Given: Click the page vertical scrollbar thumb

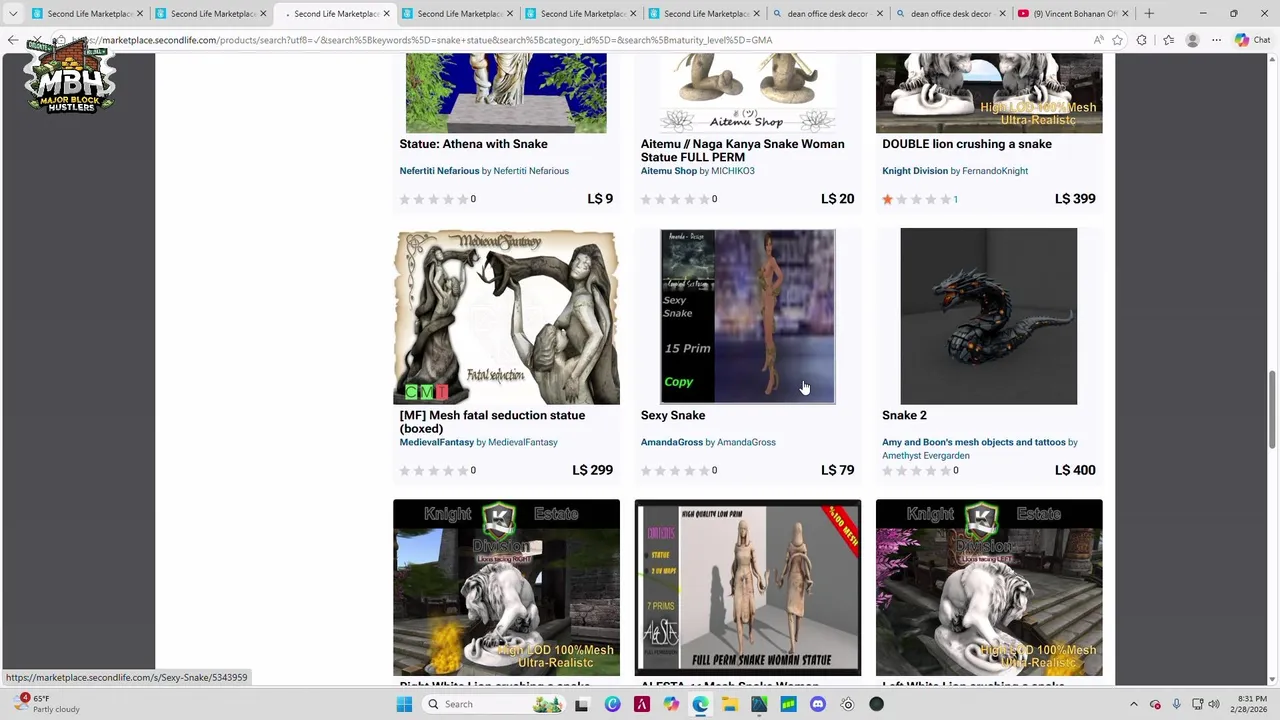Looking at the screenshot, I should [1272, 410].
